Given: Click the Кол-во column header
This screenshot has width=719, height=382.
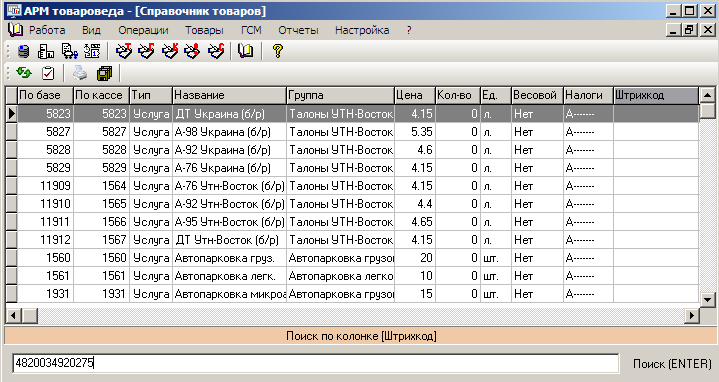Looking at the screenshot, I should pos(458,95).
